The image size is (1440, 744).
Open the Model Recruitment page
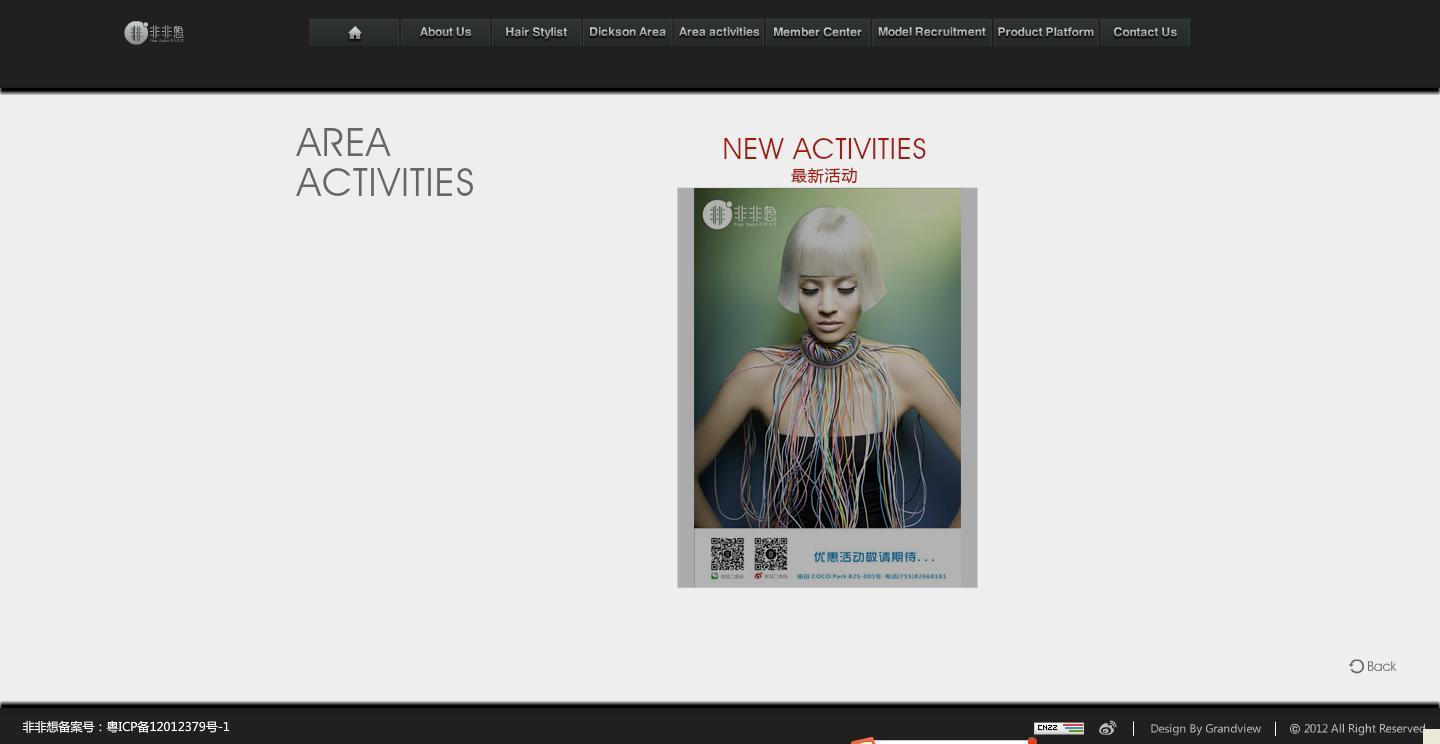pyautogui.click(x=931, y=32)
